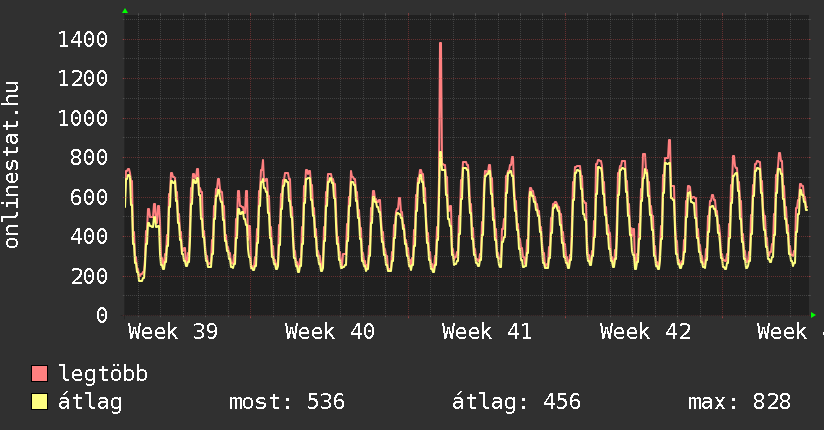Select the Week 40 axis label

(330, 332)
